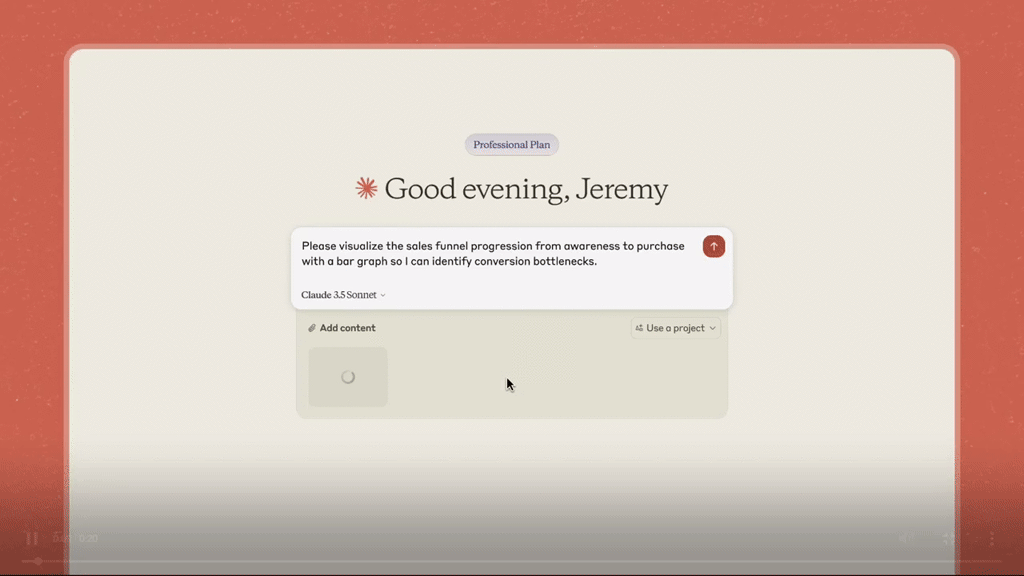The height and width of the screenshot is (576, 1024).
Task: Pause the video with the pause button
Action: (x=32, y=539)
